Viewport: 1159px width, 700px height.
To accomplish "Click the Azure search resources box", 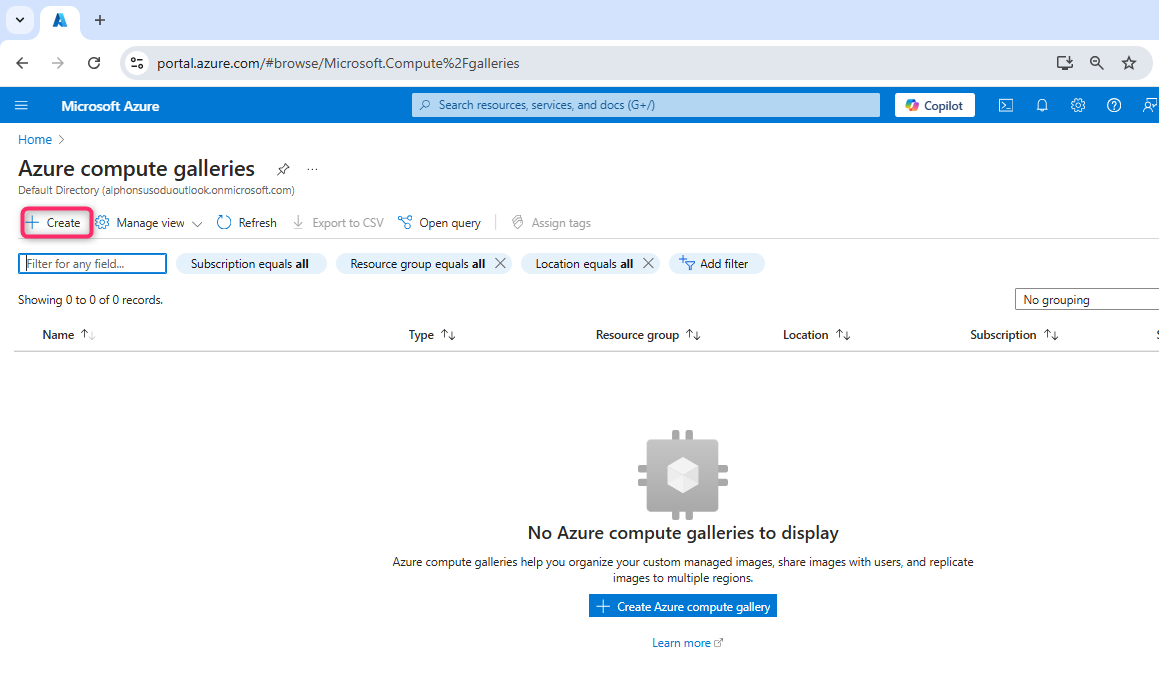I will pos(646,105).
